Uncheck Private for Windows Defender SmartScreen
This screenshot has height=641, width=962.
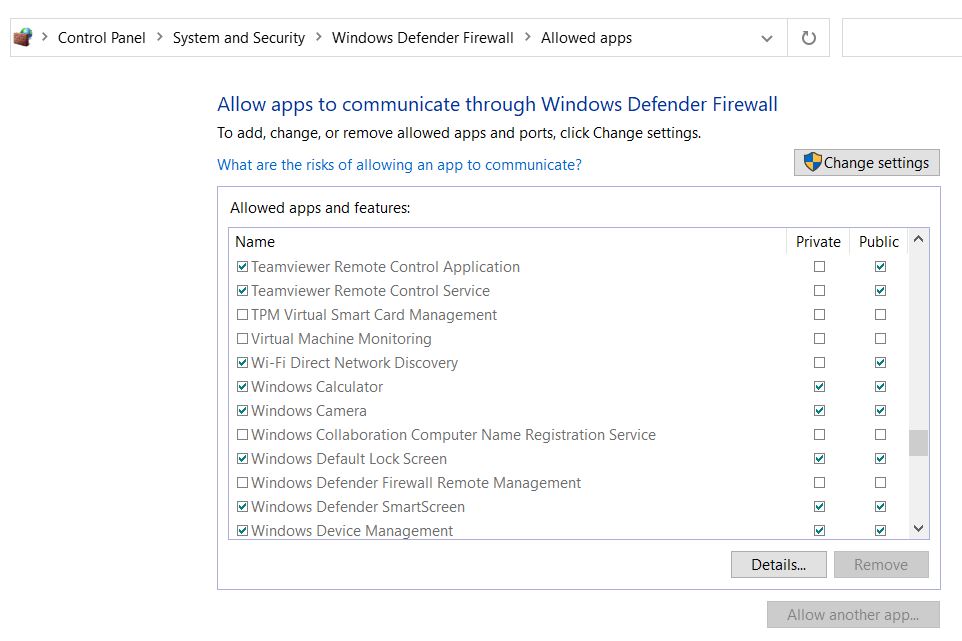(819, 507)
